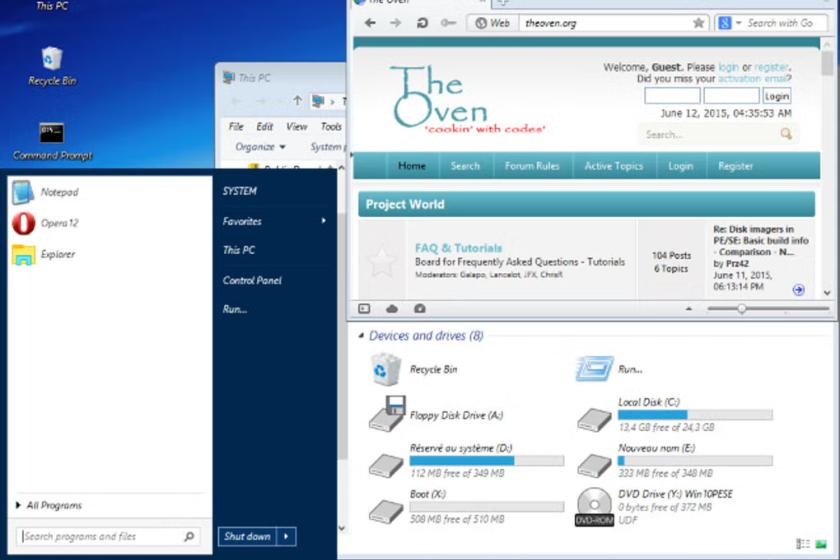Reload the theoven.org page

[x=422, y=23]
